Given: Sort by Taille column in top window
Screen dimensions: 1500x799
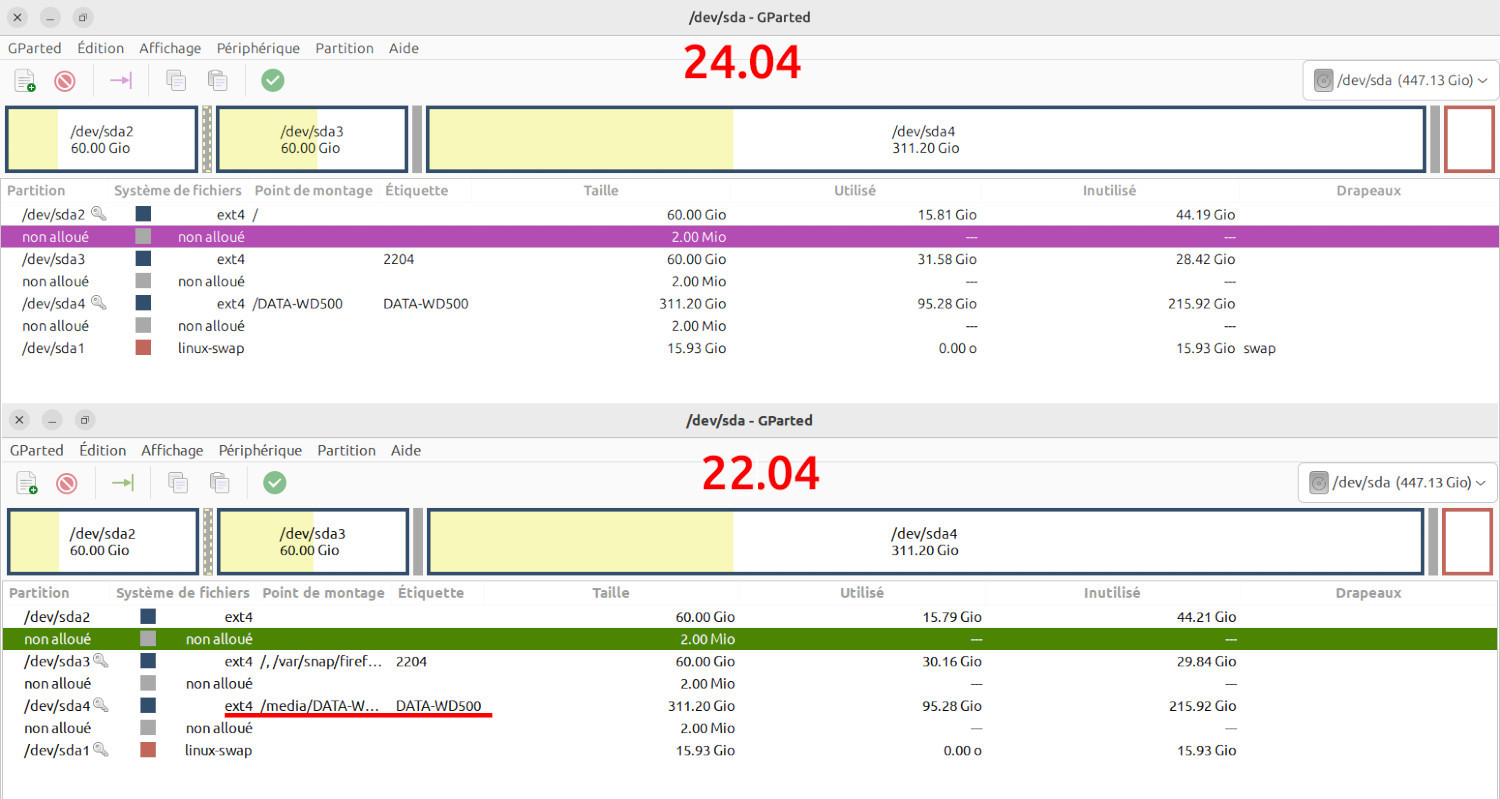Looking at the screenshot, I should coord(601,190).
